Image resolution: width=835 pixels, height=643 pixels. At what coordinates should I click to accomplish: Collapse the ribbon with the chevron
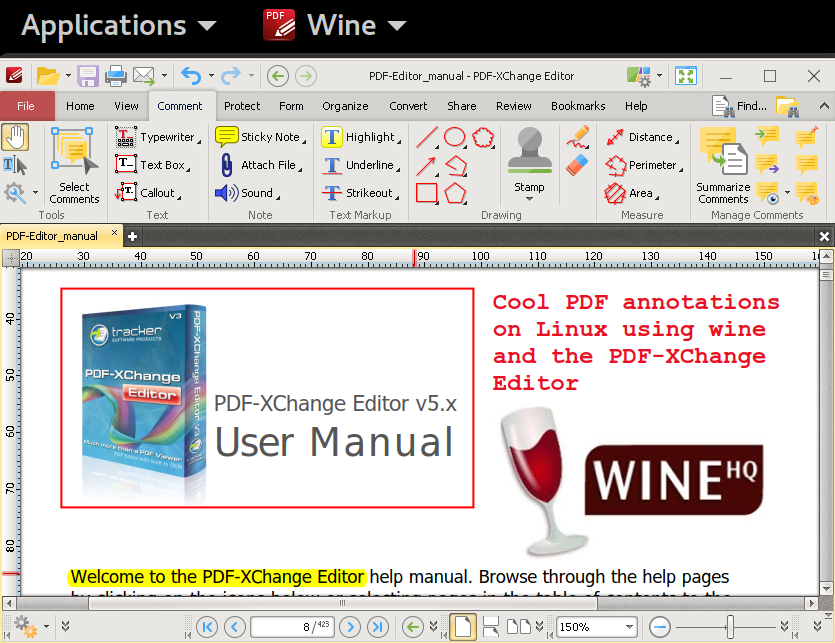click(x=824, y=106)
